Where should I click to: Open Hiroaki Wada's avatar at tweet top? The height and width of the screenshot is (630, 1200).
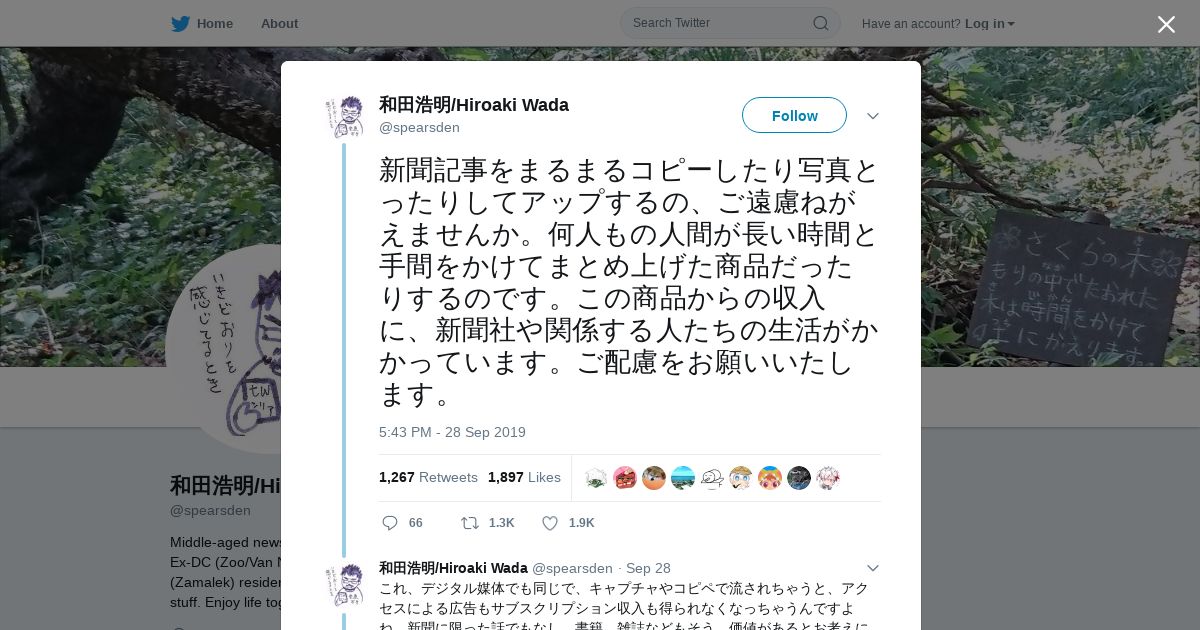pyautogui.click(x=345, y=117)
